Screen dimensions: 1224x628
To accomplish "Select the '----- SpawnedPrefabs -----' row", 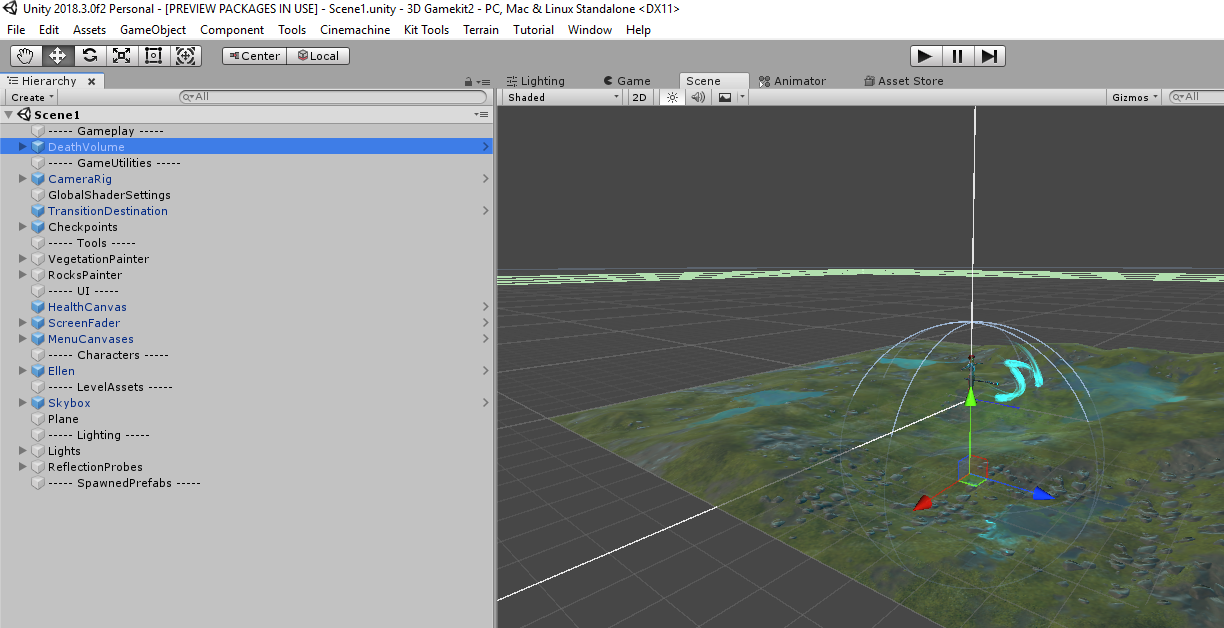I will (x=247, y=483).
